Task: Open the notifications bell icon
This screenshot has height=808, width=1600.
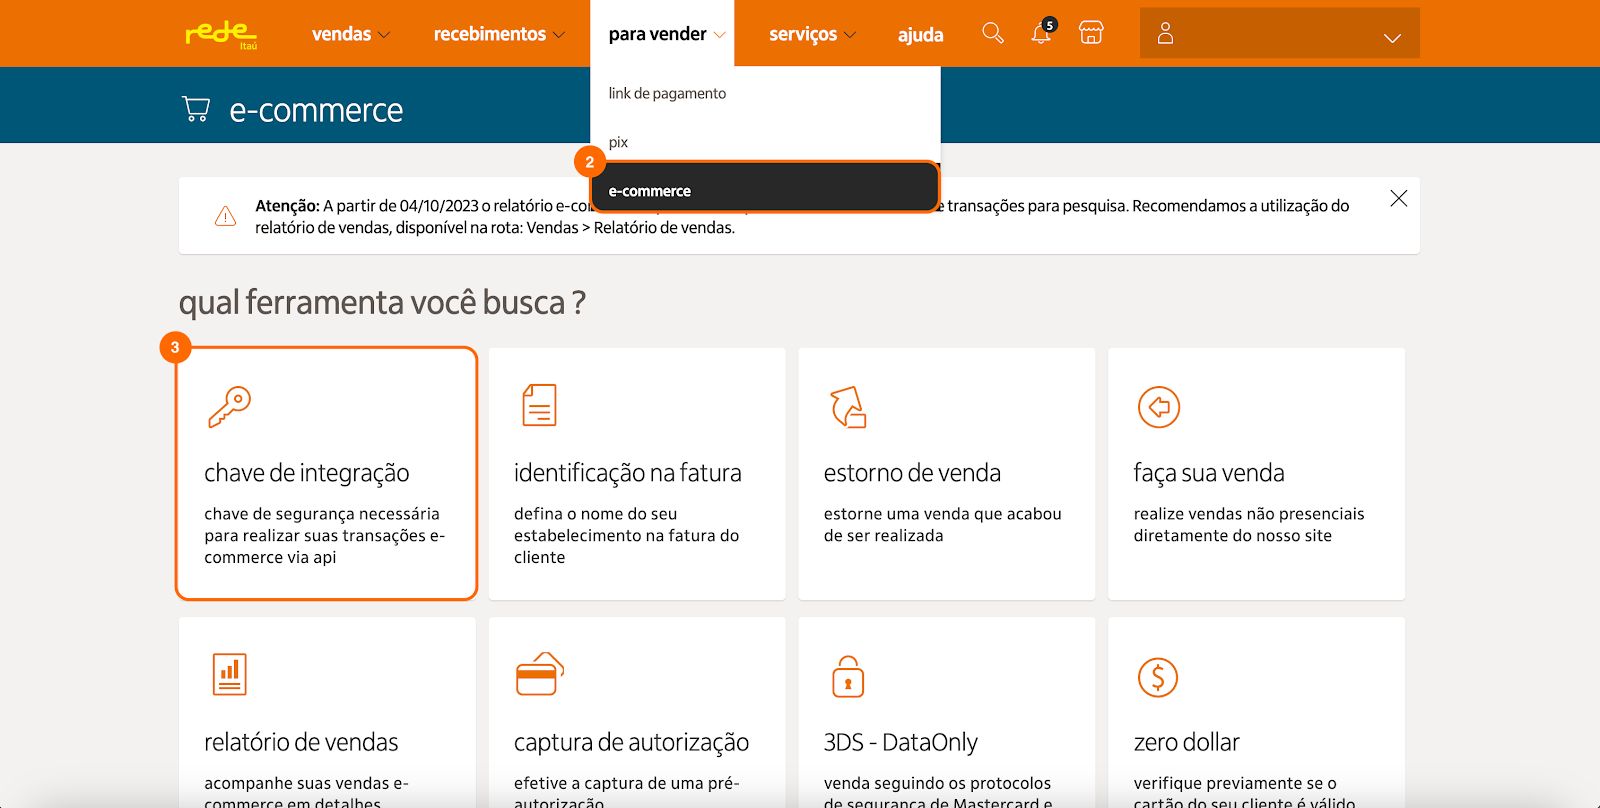Action: (x=1041, y=33)
